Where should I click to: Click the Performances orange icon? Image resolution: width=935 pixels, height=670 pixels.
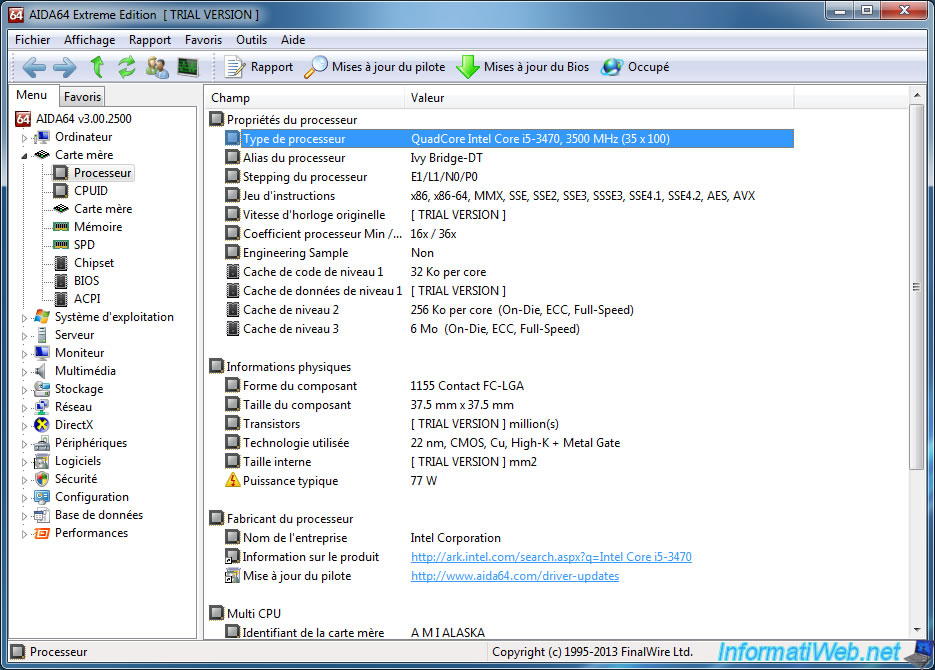42,533
